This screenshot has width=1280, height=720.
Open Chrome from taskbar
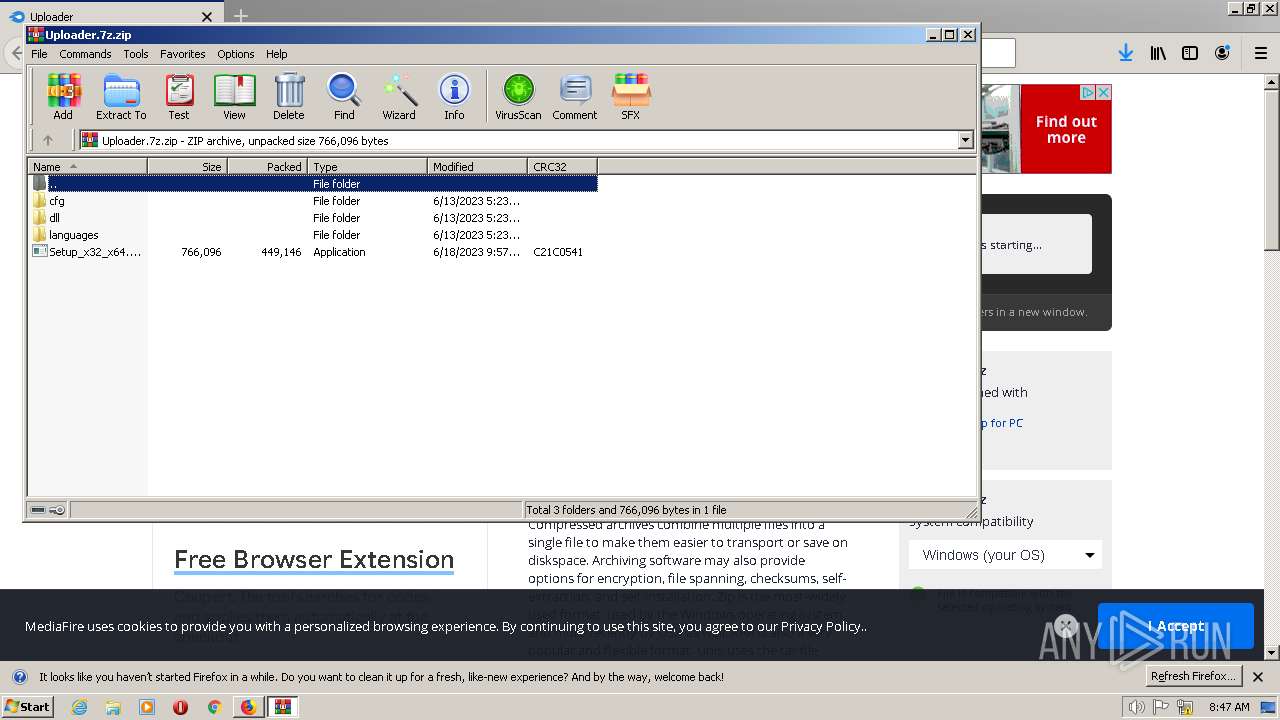[x=214, y=707]
